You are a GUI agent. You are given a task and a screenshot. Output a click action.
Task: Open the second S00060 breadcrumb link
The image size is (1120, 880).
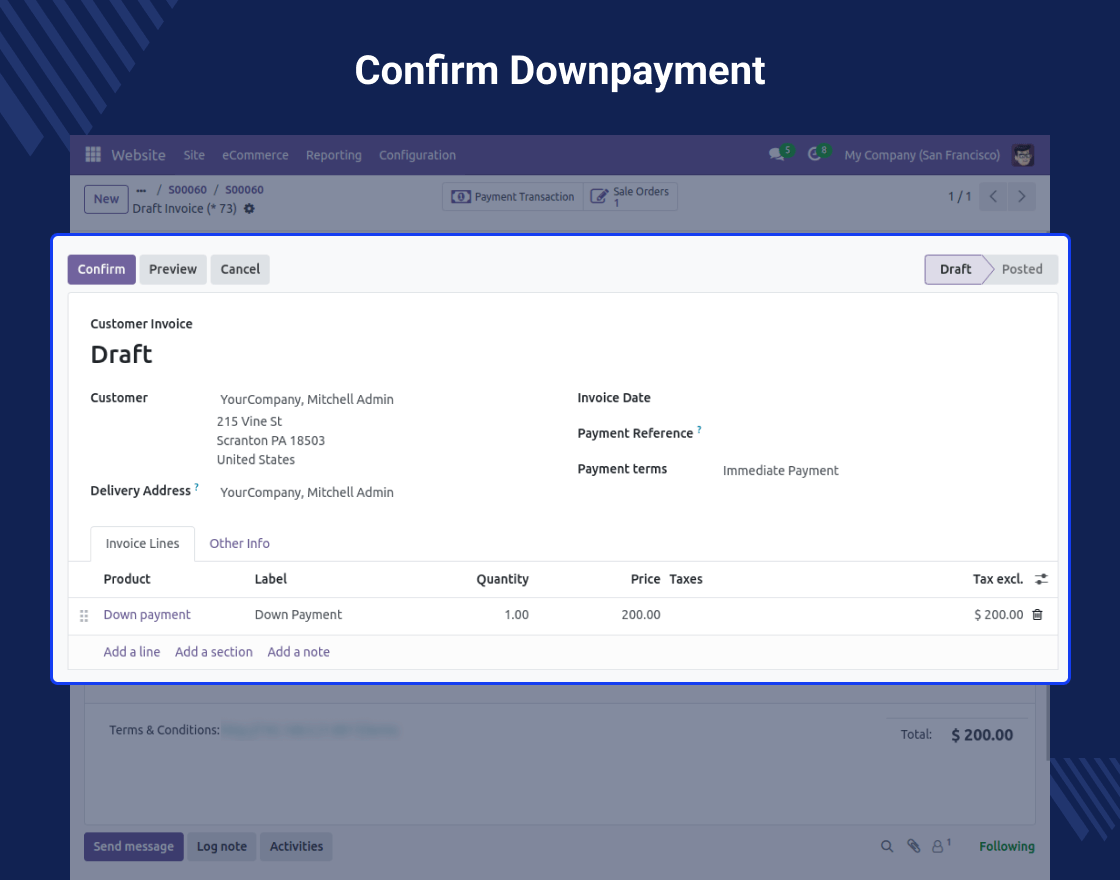[x=244, y=190]
